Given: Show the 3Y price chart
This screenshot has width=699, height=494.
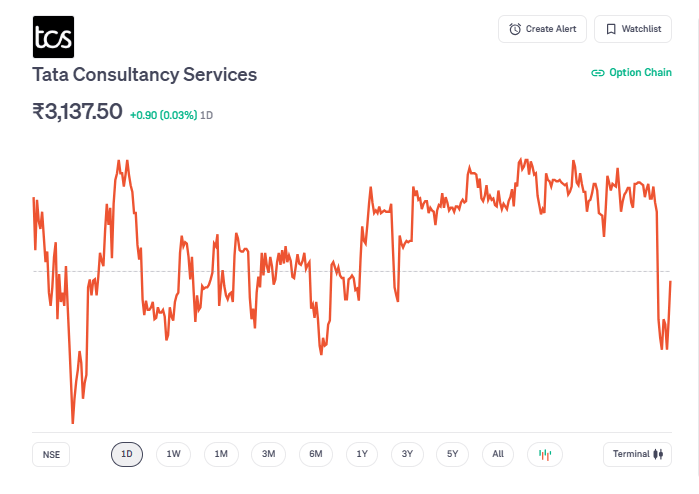Looking at the screenshot, I should (x=407, y=454).
